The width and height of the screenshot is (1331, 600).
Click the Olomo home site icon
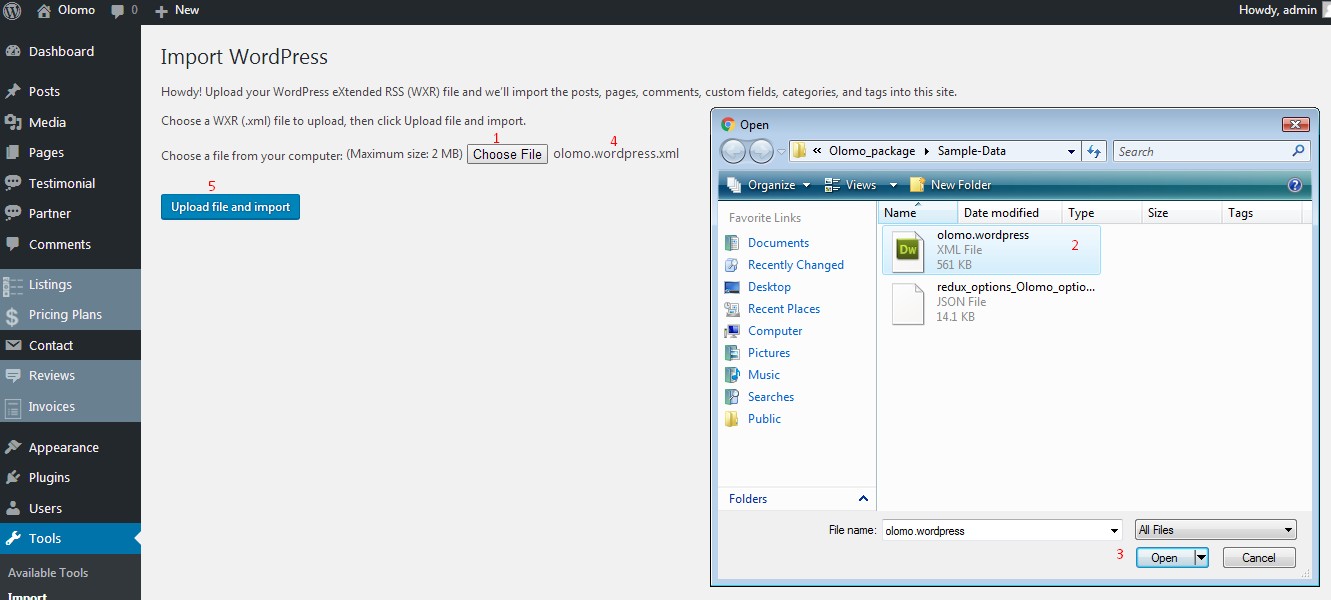click(x=44, y=11)
